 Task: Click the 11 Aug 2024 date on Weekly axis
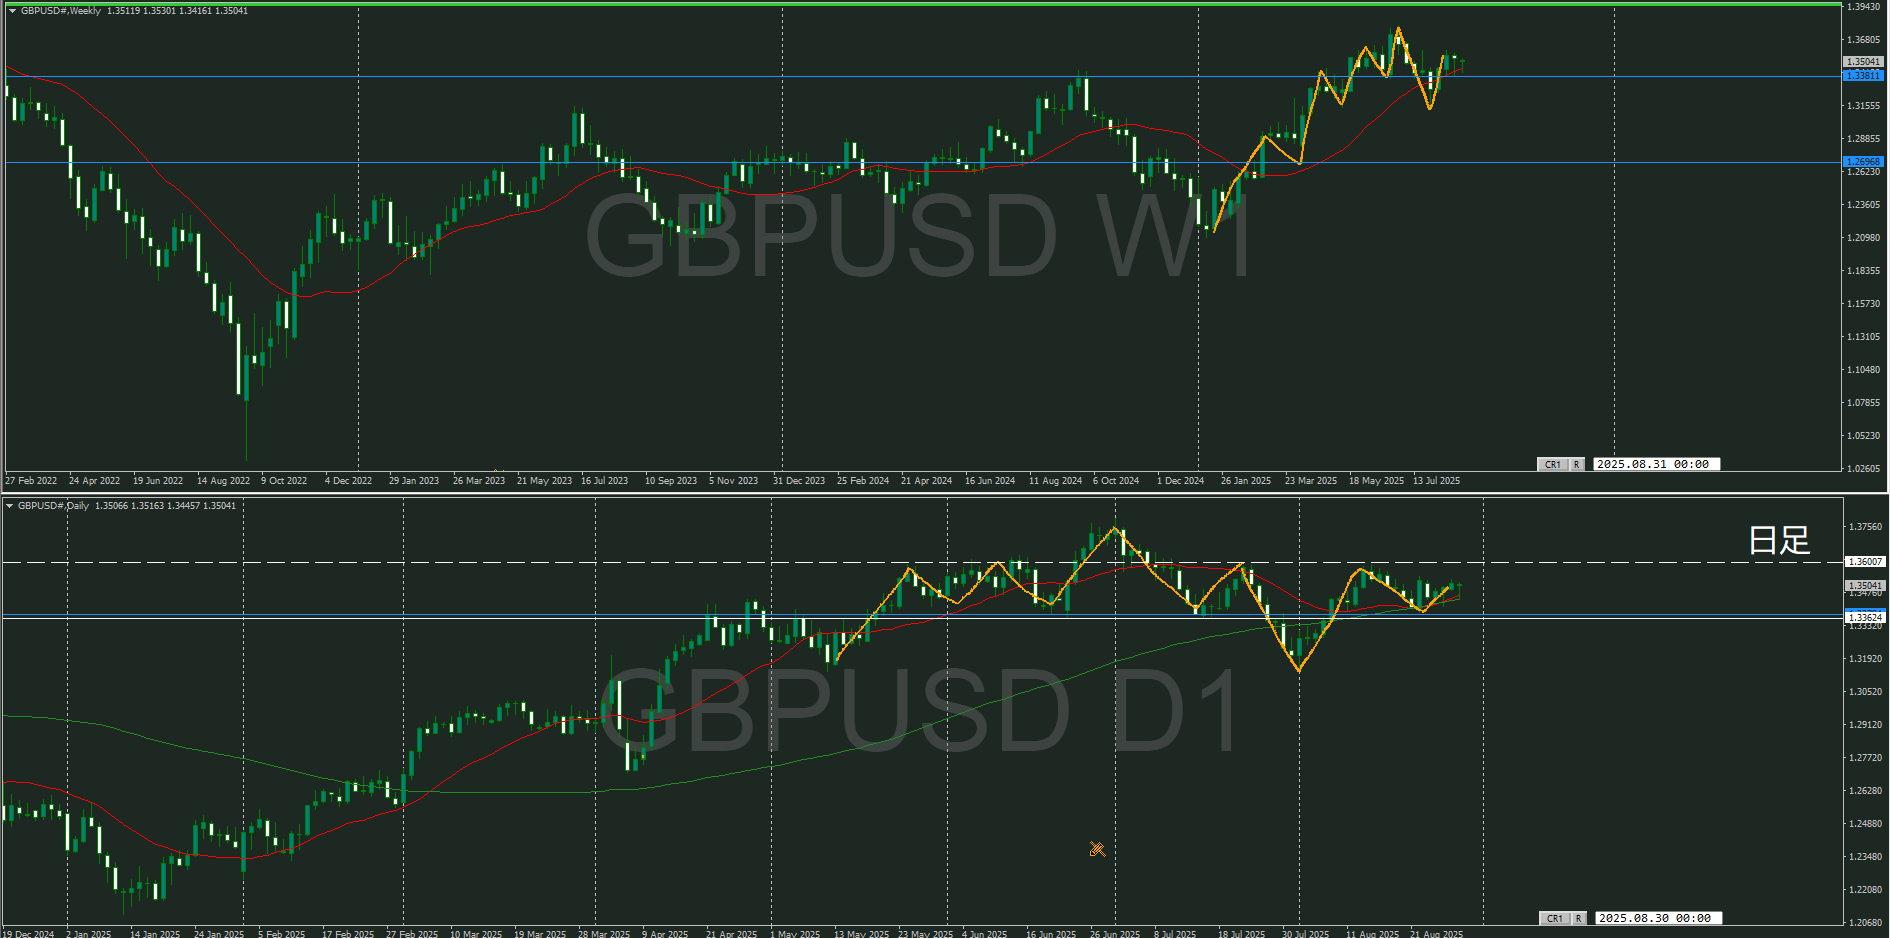[x=1055, y=481]
